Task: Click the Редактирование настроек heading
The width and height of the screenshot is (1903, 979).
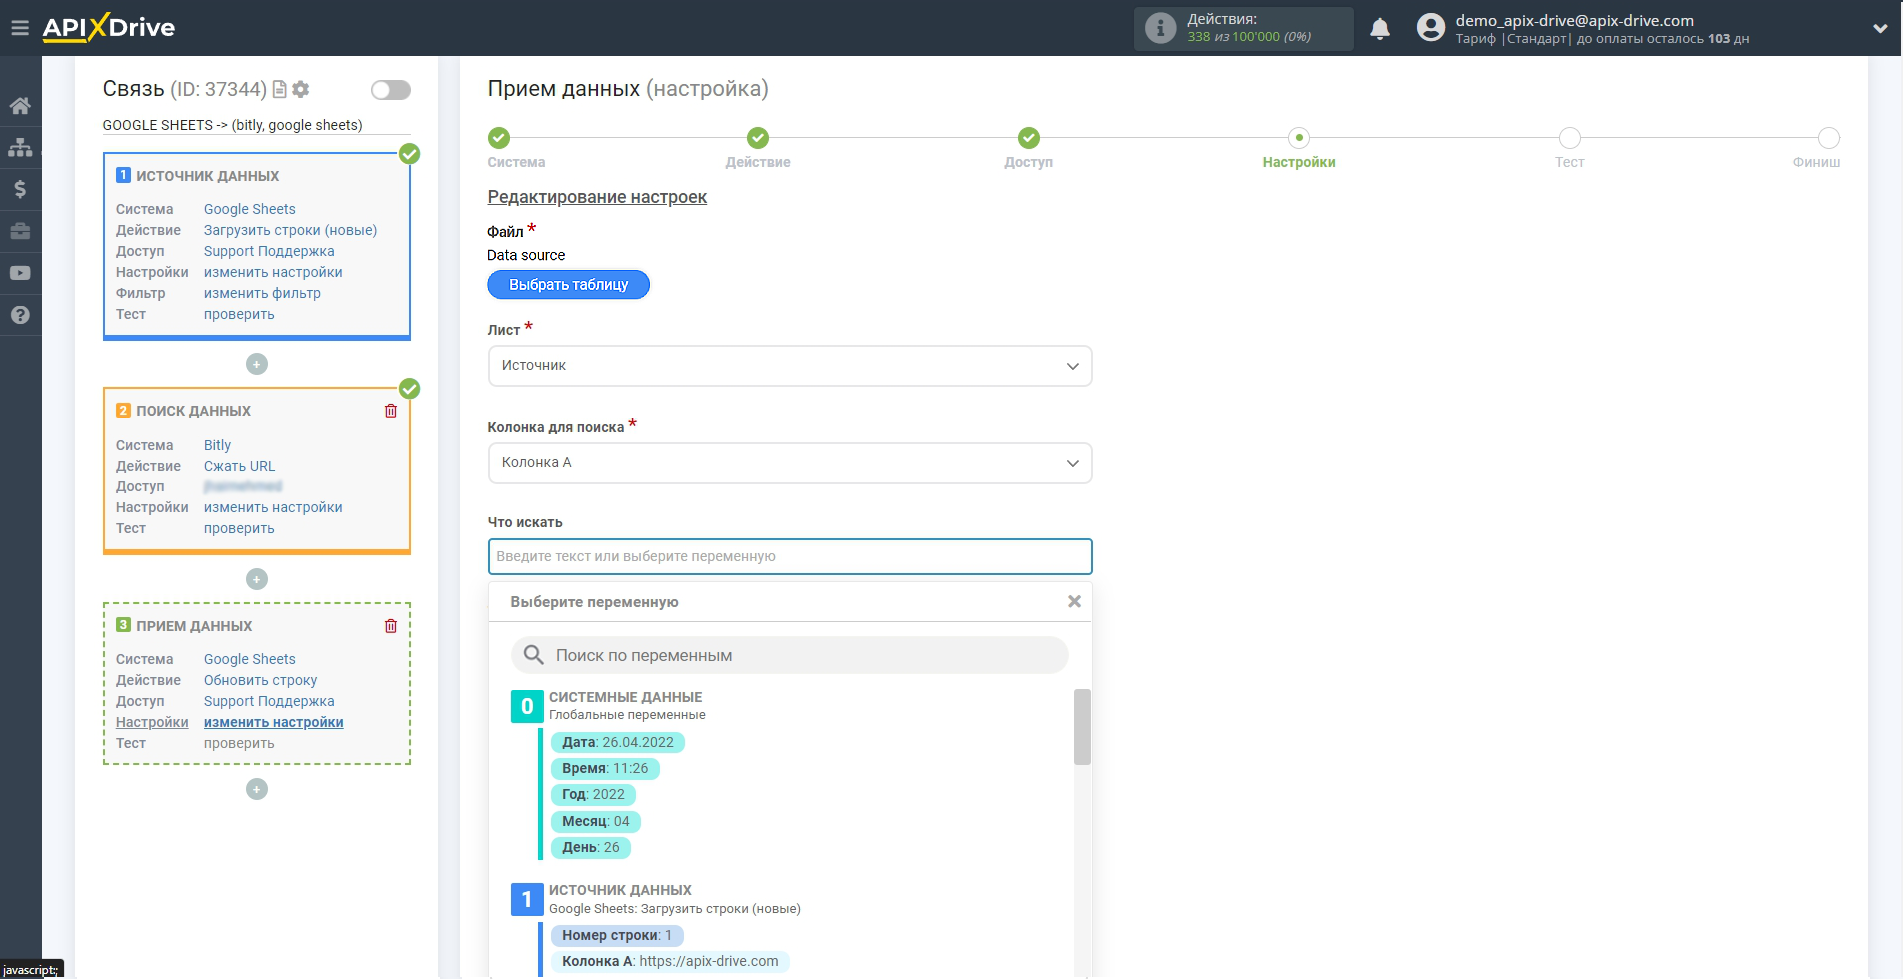Action: click(x=597, y=197)
